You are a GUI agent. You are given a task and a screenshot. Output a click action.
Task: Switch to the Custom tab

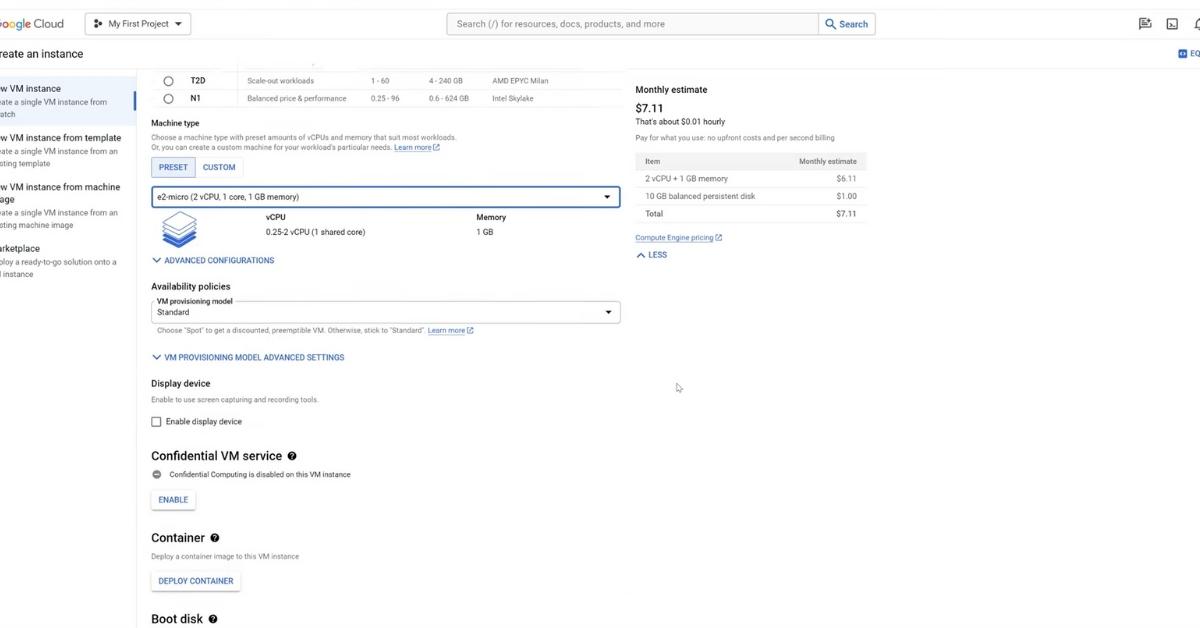pos(219,168)
